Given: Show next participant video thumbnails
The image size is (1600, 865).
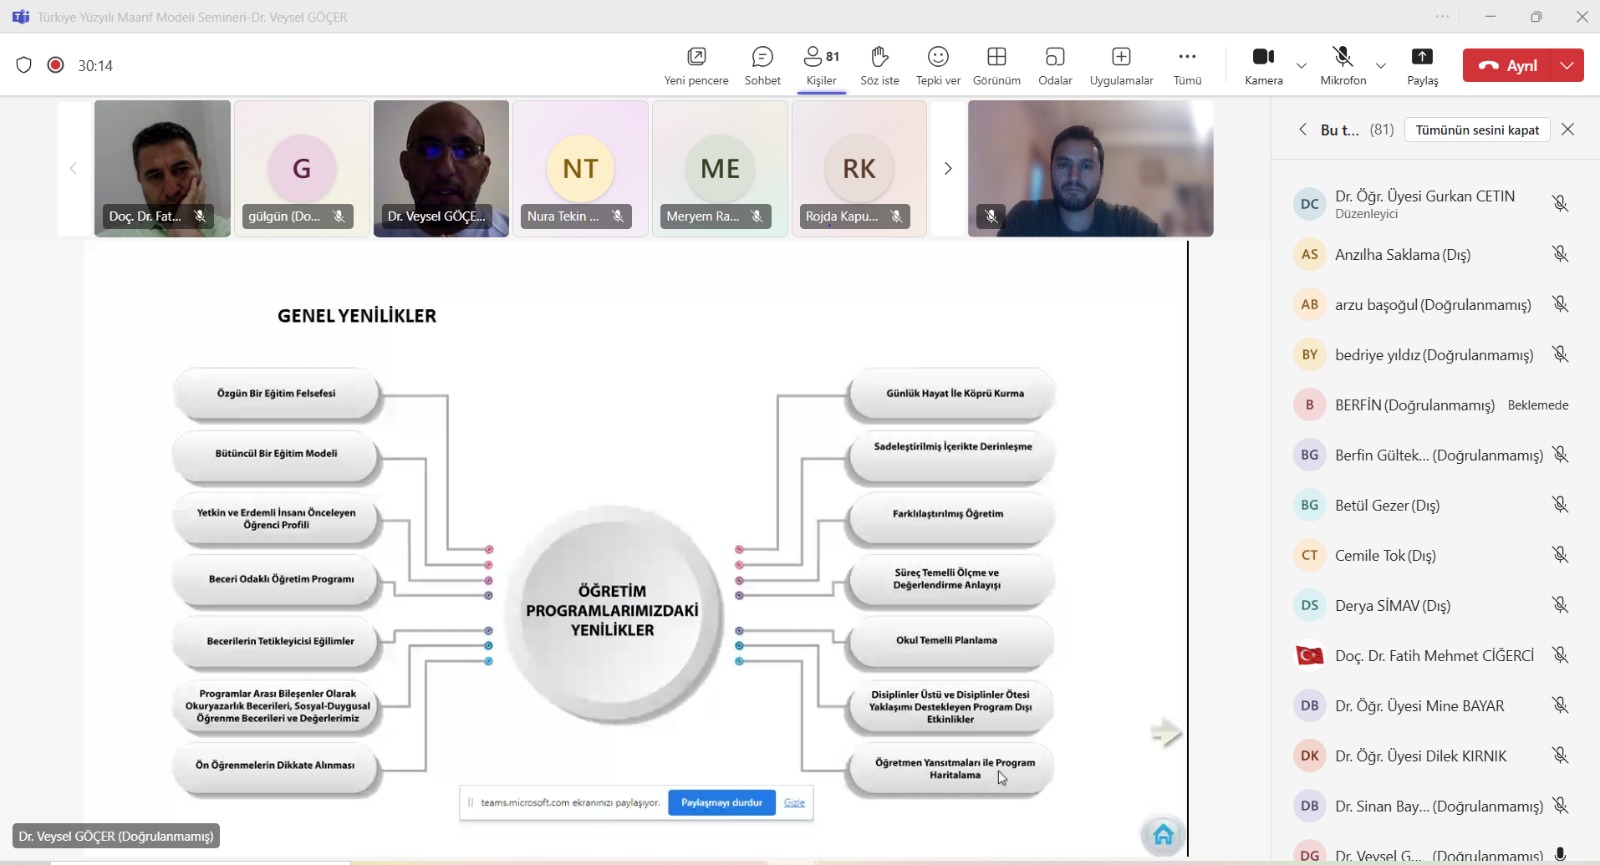Looking at the screenshot, I should pos(947,168).
